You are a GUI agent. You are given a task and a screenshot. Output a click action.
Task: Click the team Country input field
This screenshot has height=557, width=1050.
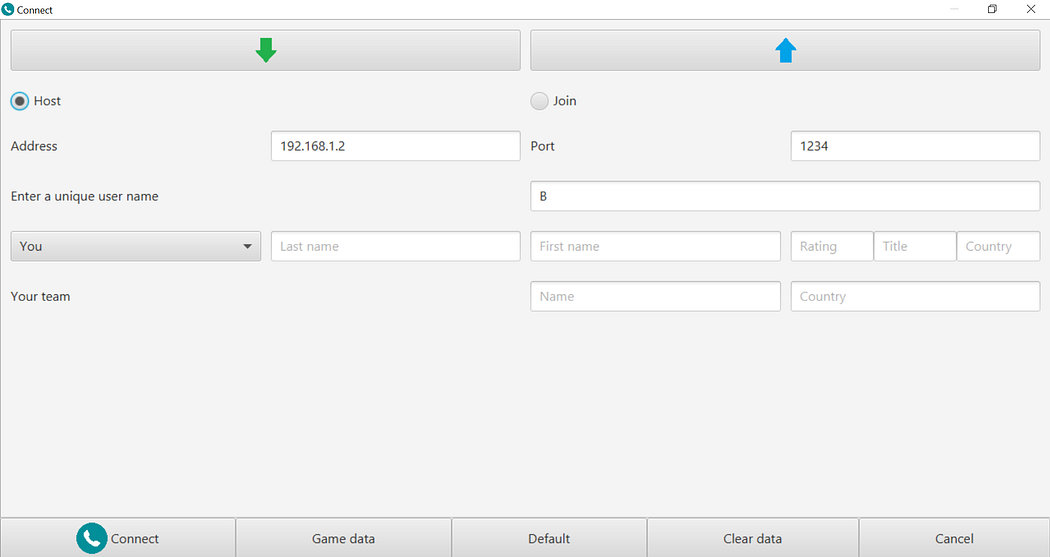[x=915, y=297]
